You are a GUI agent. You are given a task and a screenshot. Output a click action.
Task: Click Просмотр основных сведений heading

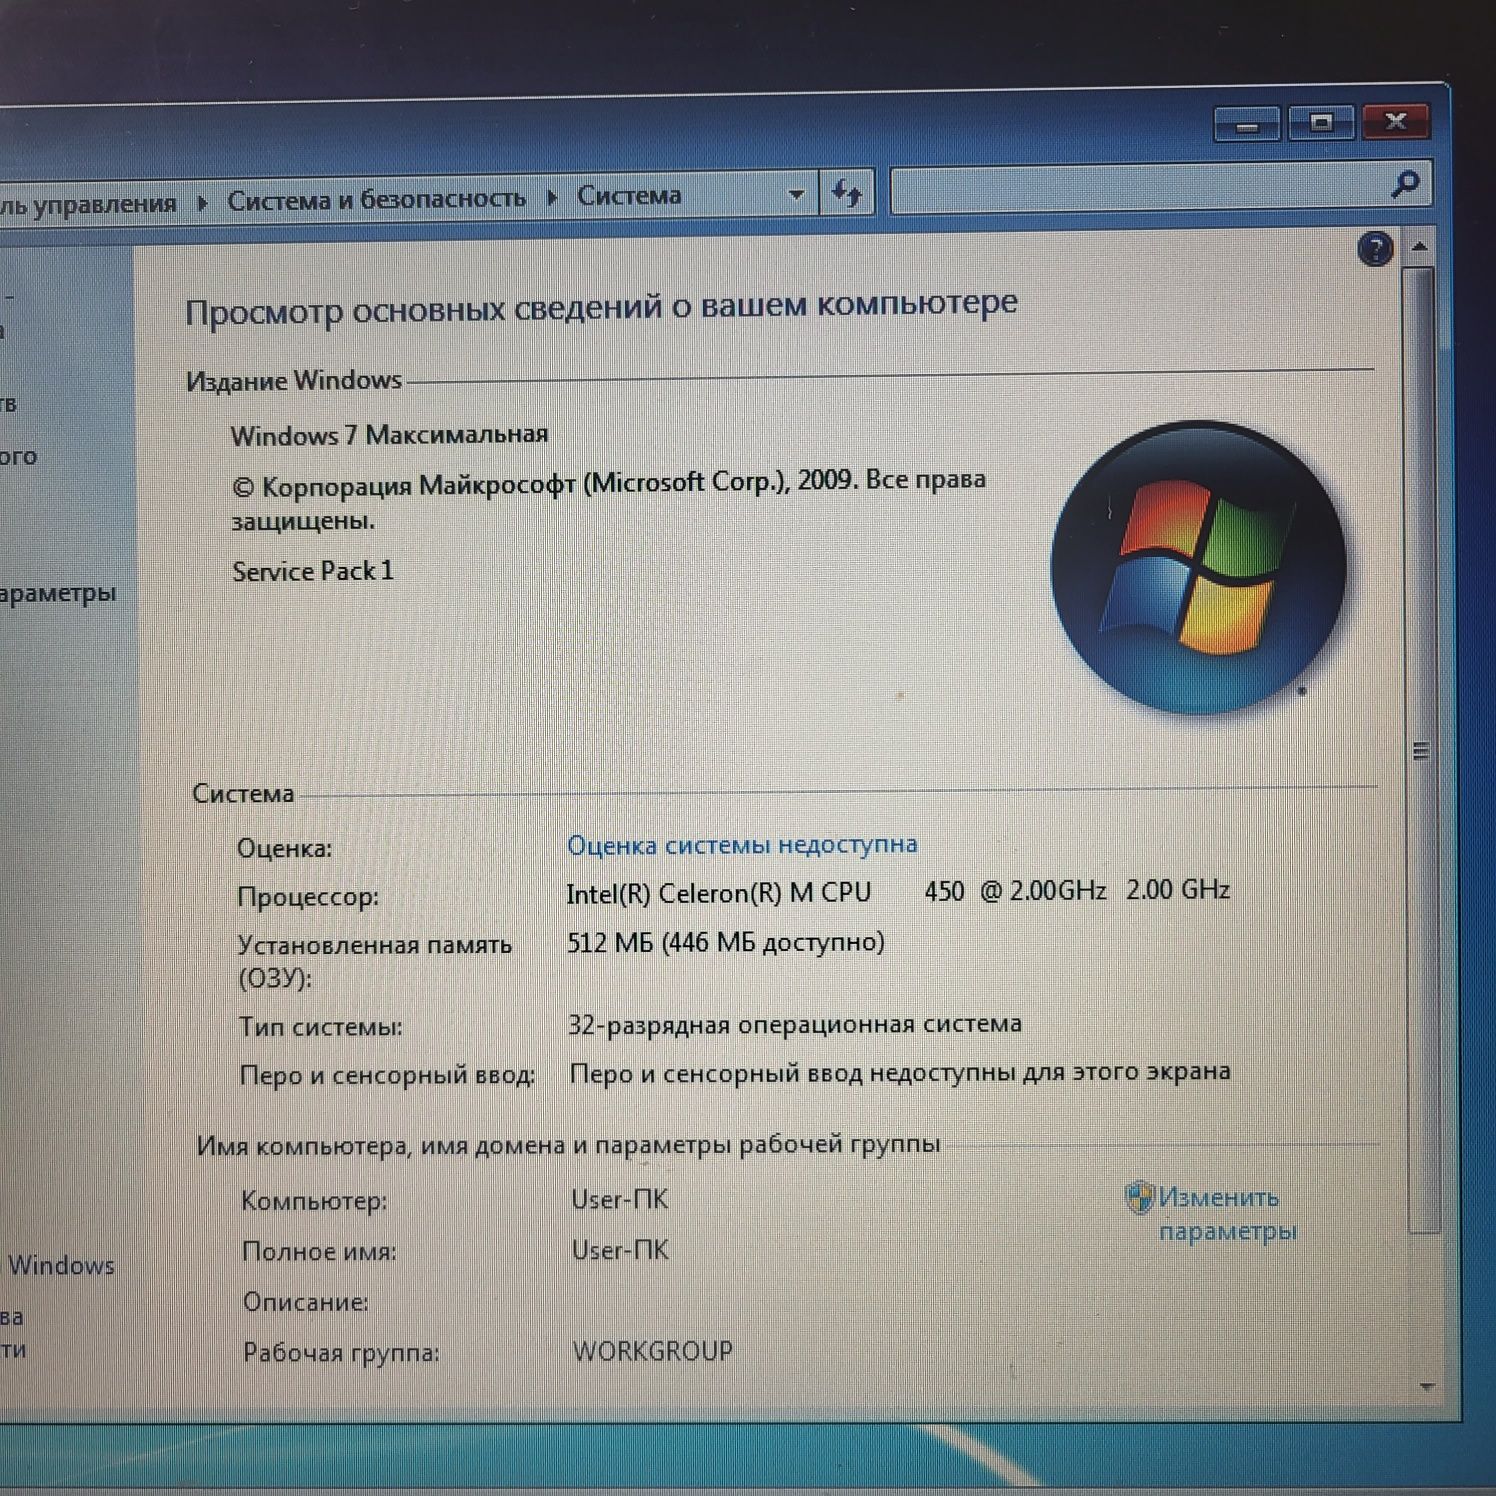(601, 307)
